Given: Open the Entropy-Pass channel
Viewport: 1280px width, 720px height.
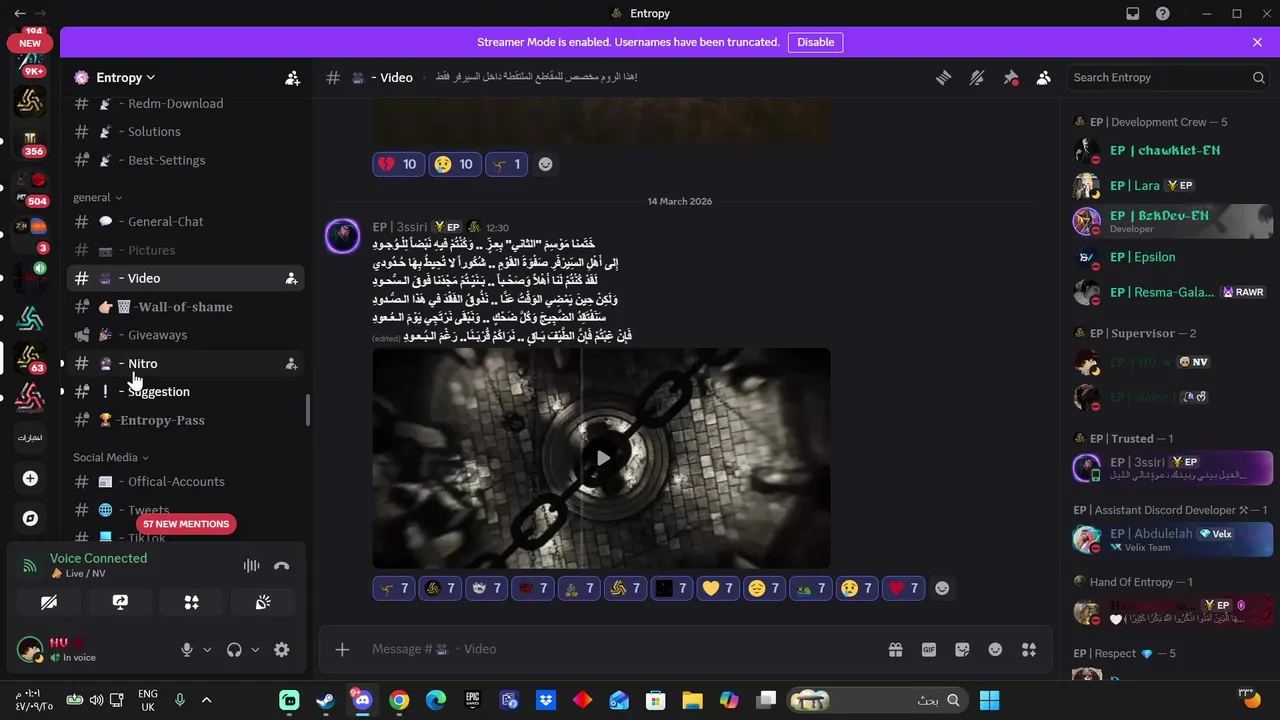Looking at the screenshot, I should point(186,420).
